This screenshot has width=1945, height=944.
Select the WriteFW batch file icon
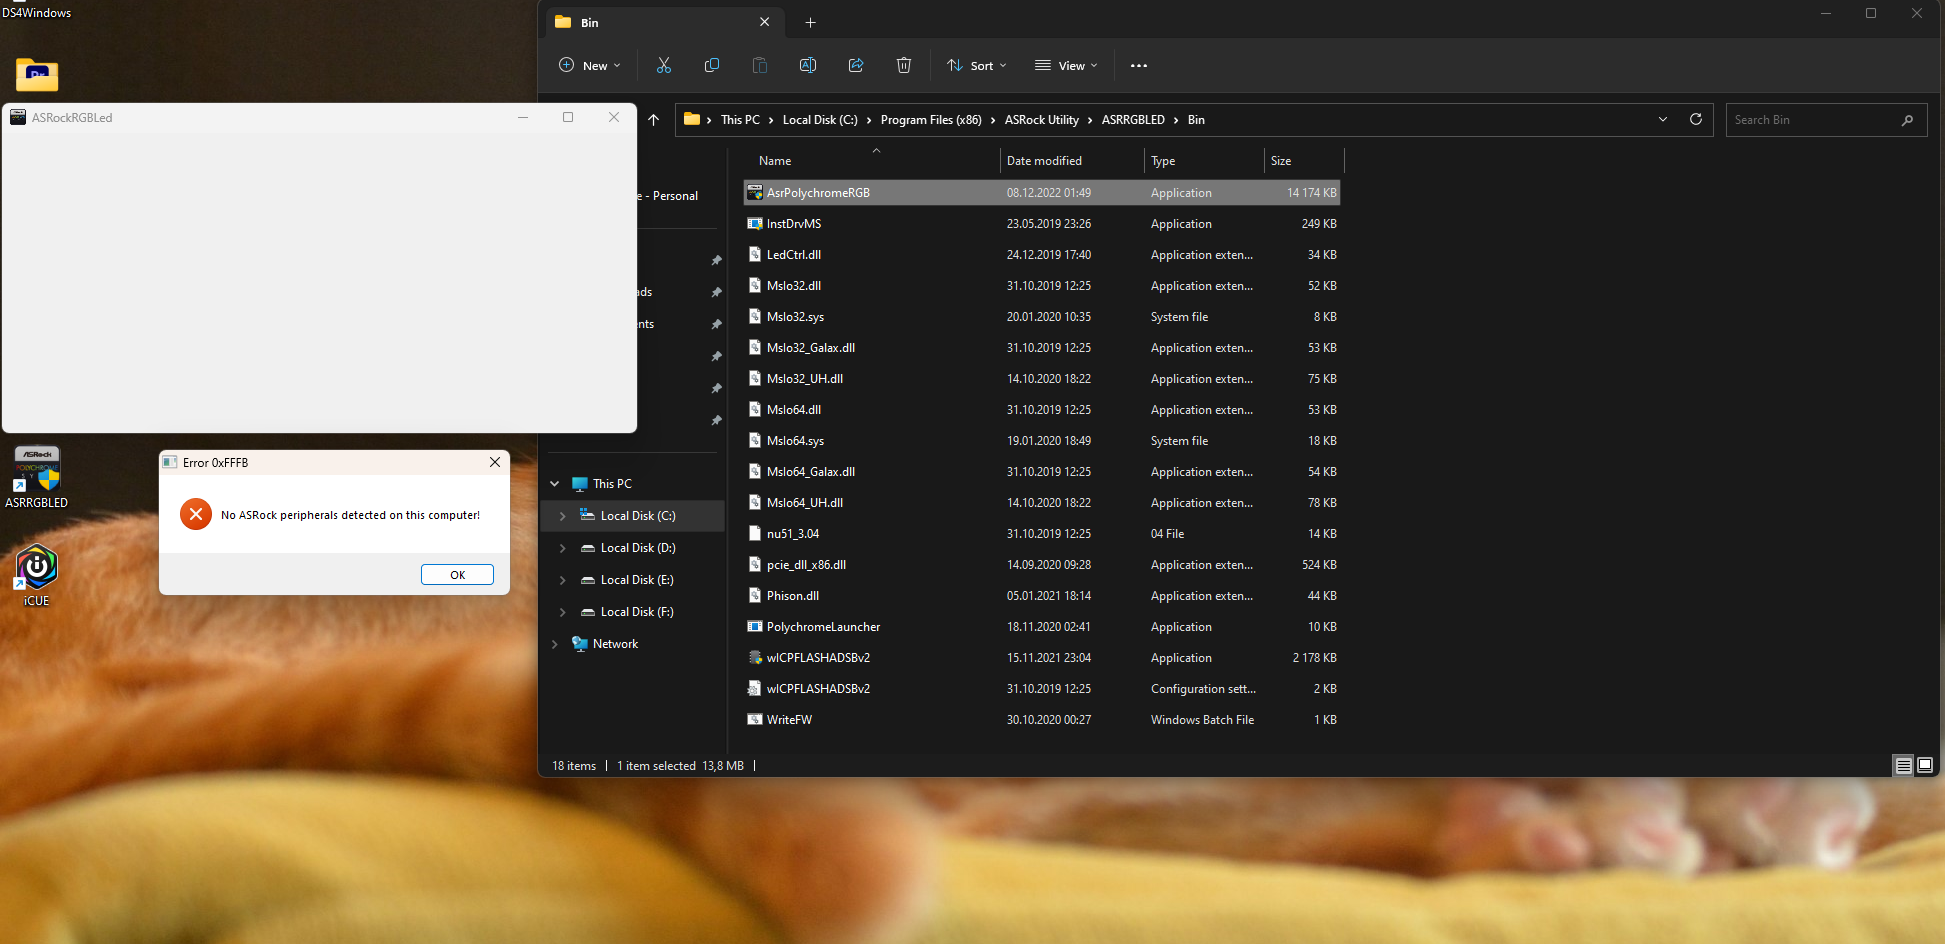point(755,719)
